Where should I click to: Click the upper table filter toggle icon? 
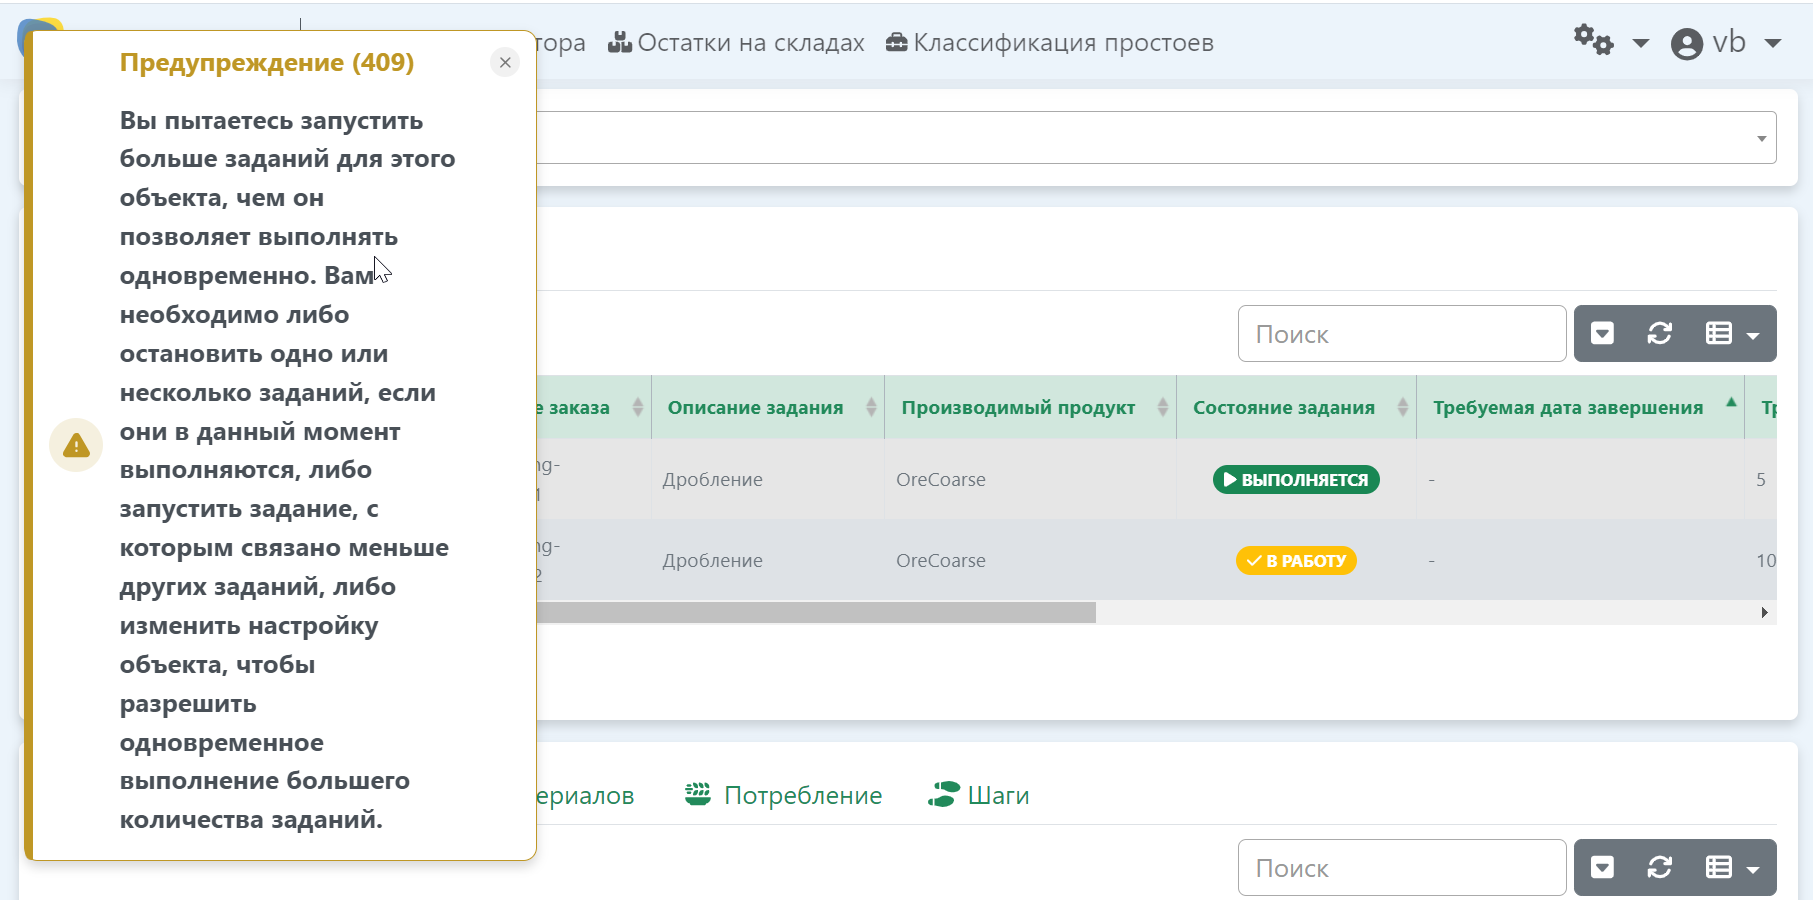click(1602, 334)
